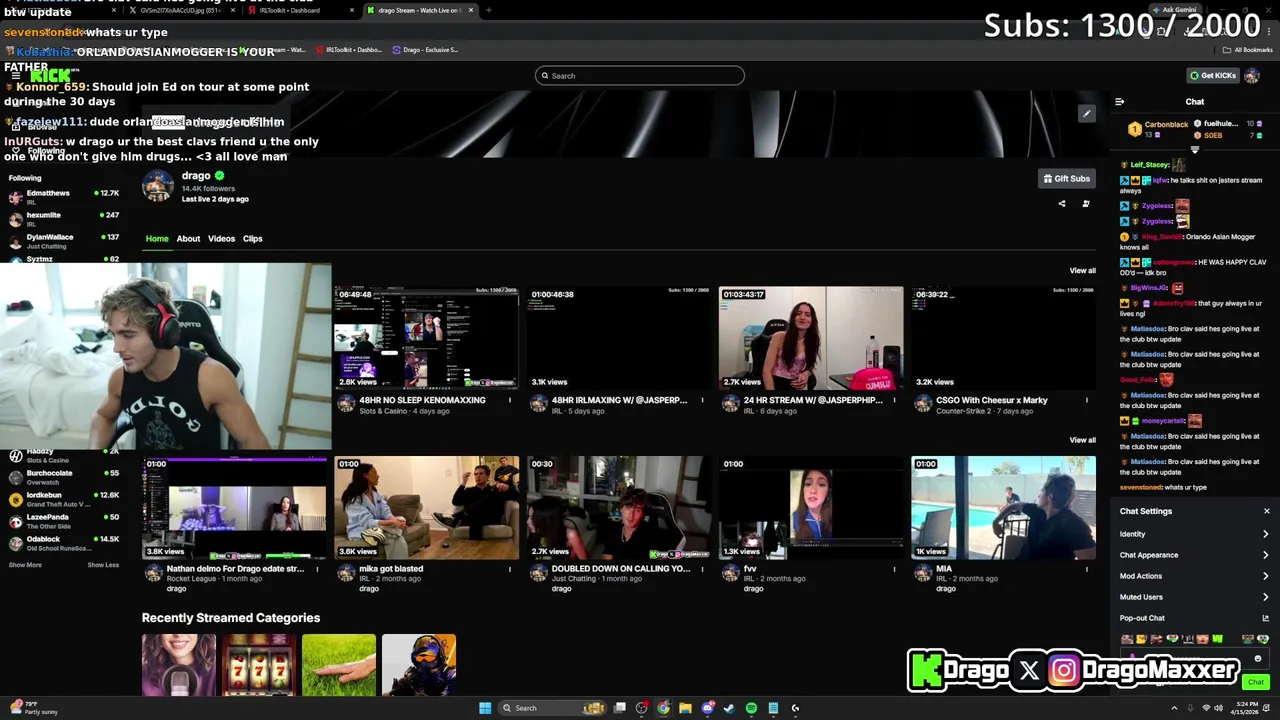Close the Chat Settings panel
1280x720 pixels.
(1266, 511)
